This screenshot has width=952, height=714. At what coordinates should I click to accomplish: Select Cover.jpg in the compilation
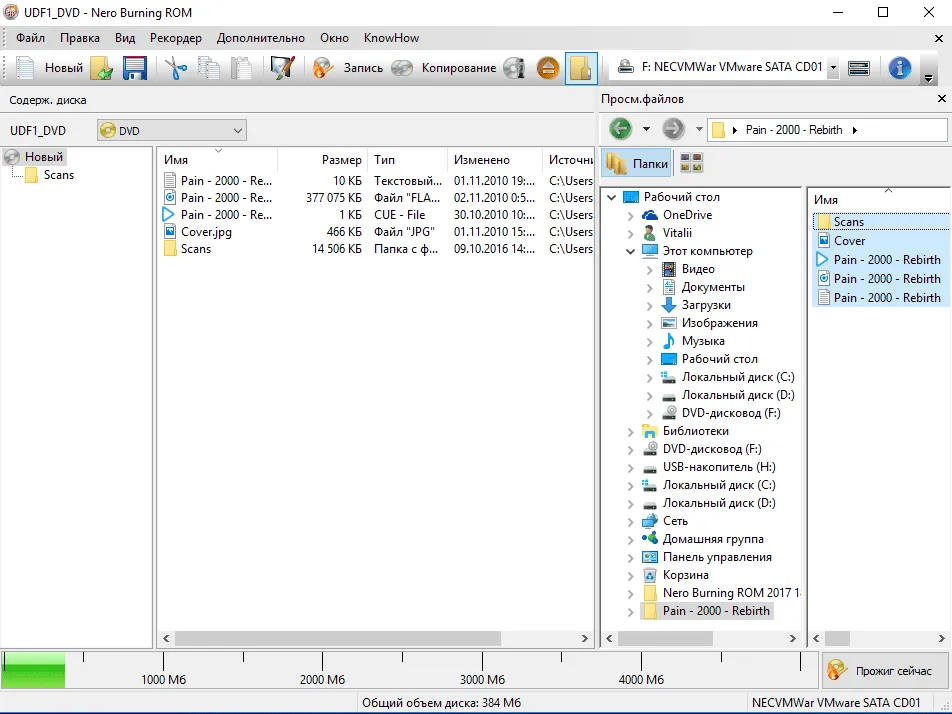[x=206, y=231]
